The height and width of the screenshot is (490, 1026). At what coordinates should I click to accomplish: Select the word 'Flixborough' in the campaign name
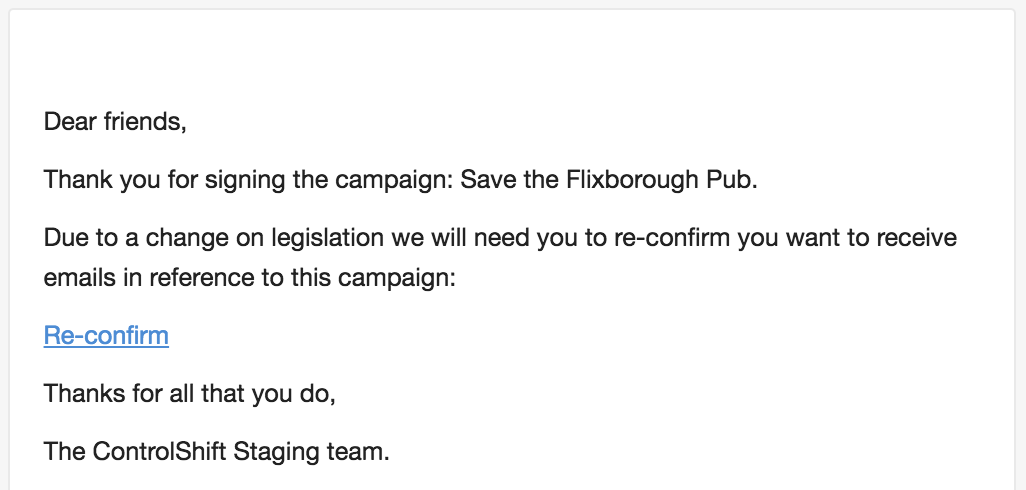[622, 180]
